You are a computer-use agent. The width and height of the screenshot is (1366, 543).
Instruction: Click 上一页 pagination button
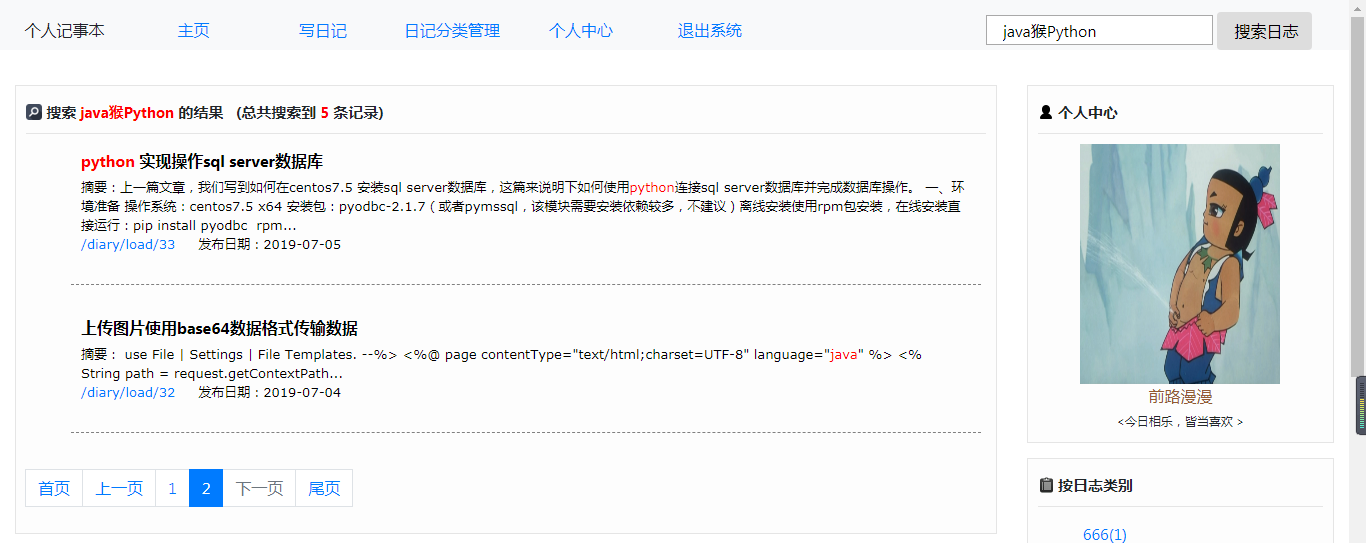coord(119,488)
